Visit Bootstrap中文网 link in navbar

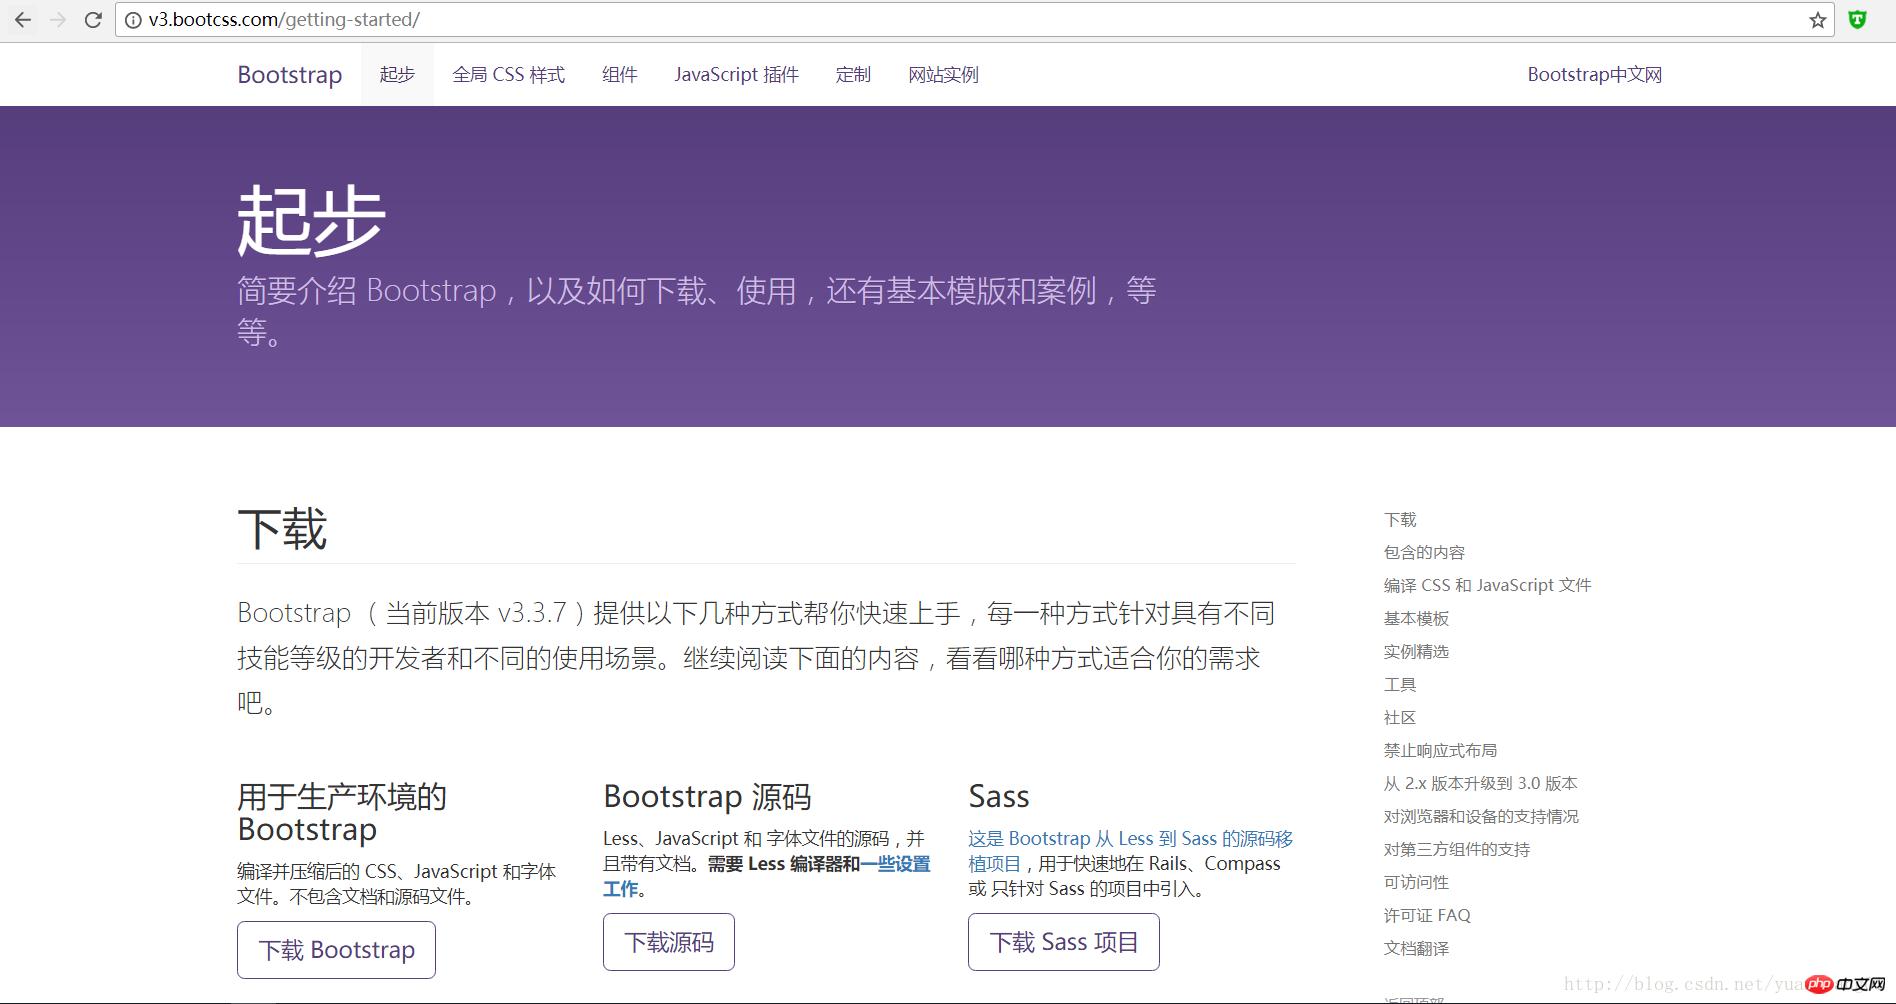(1594, 75)
